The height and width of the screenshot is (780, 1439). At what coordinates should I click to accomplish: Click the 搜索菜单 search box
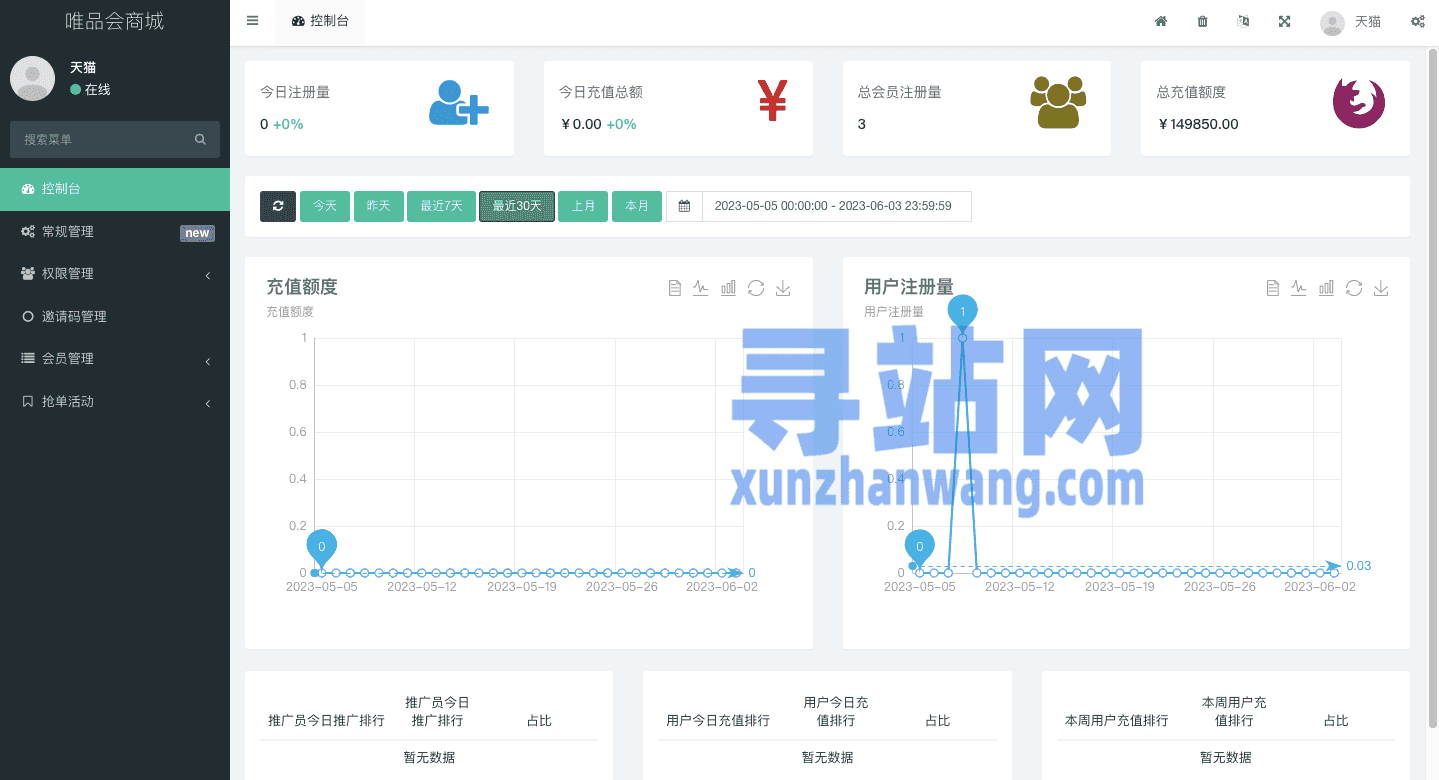click(105, 140)
